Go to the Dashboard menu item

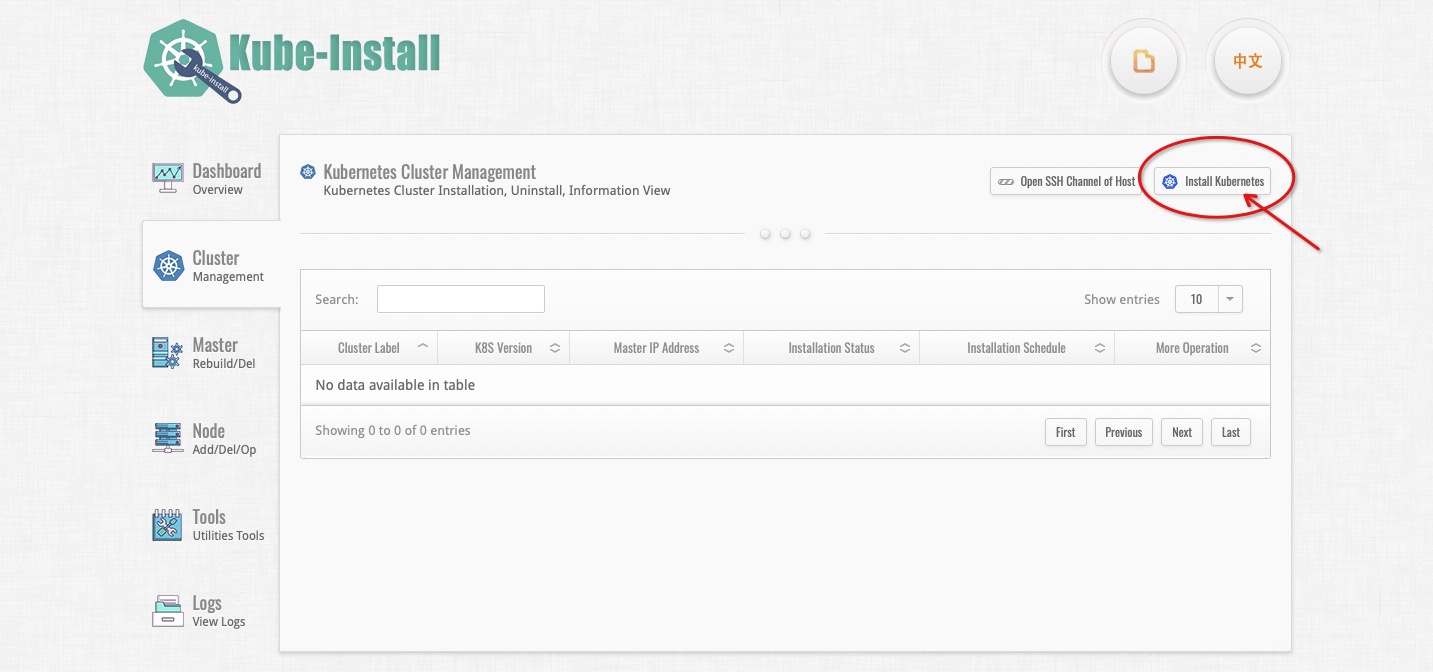pos(209,179)
